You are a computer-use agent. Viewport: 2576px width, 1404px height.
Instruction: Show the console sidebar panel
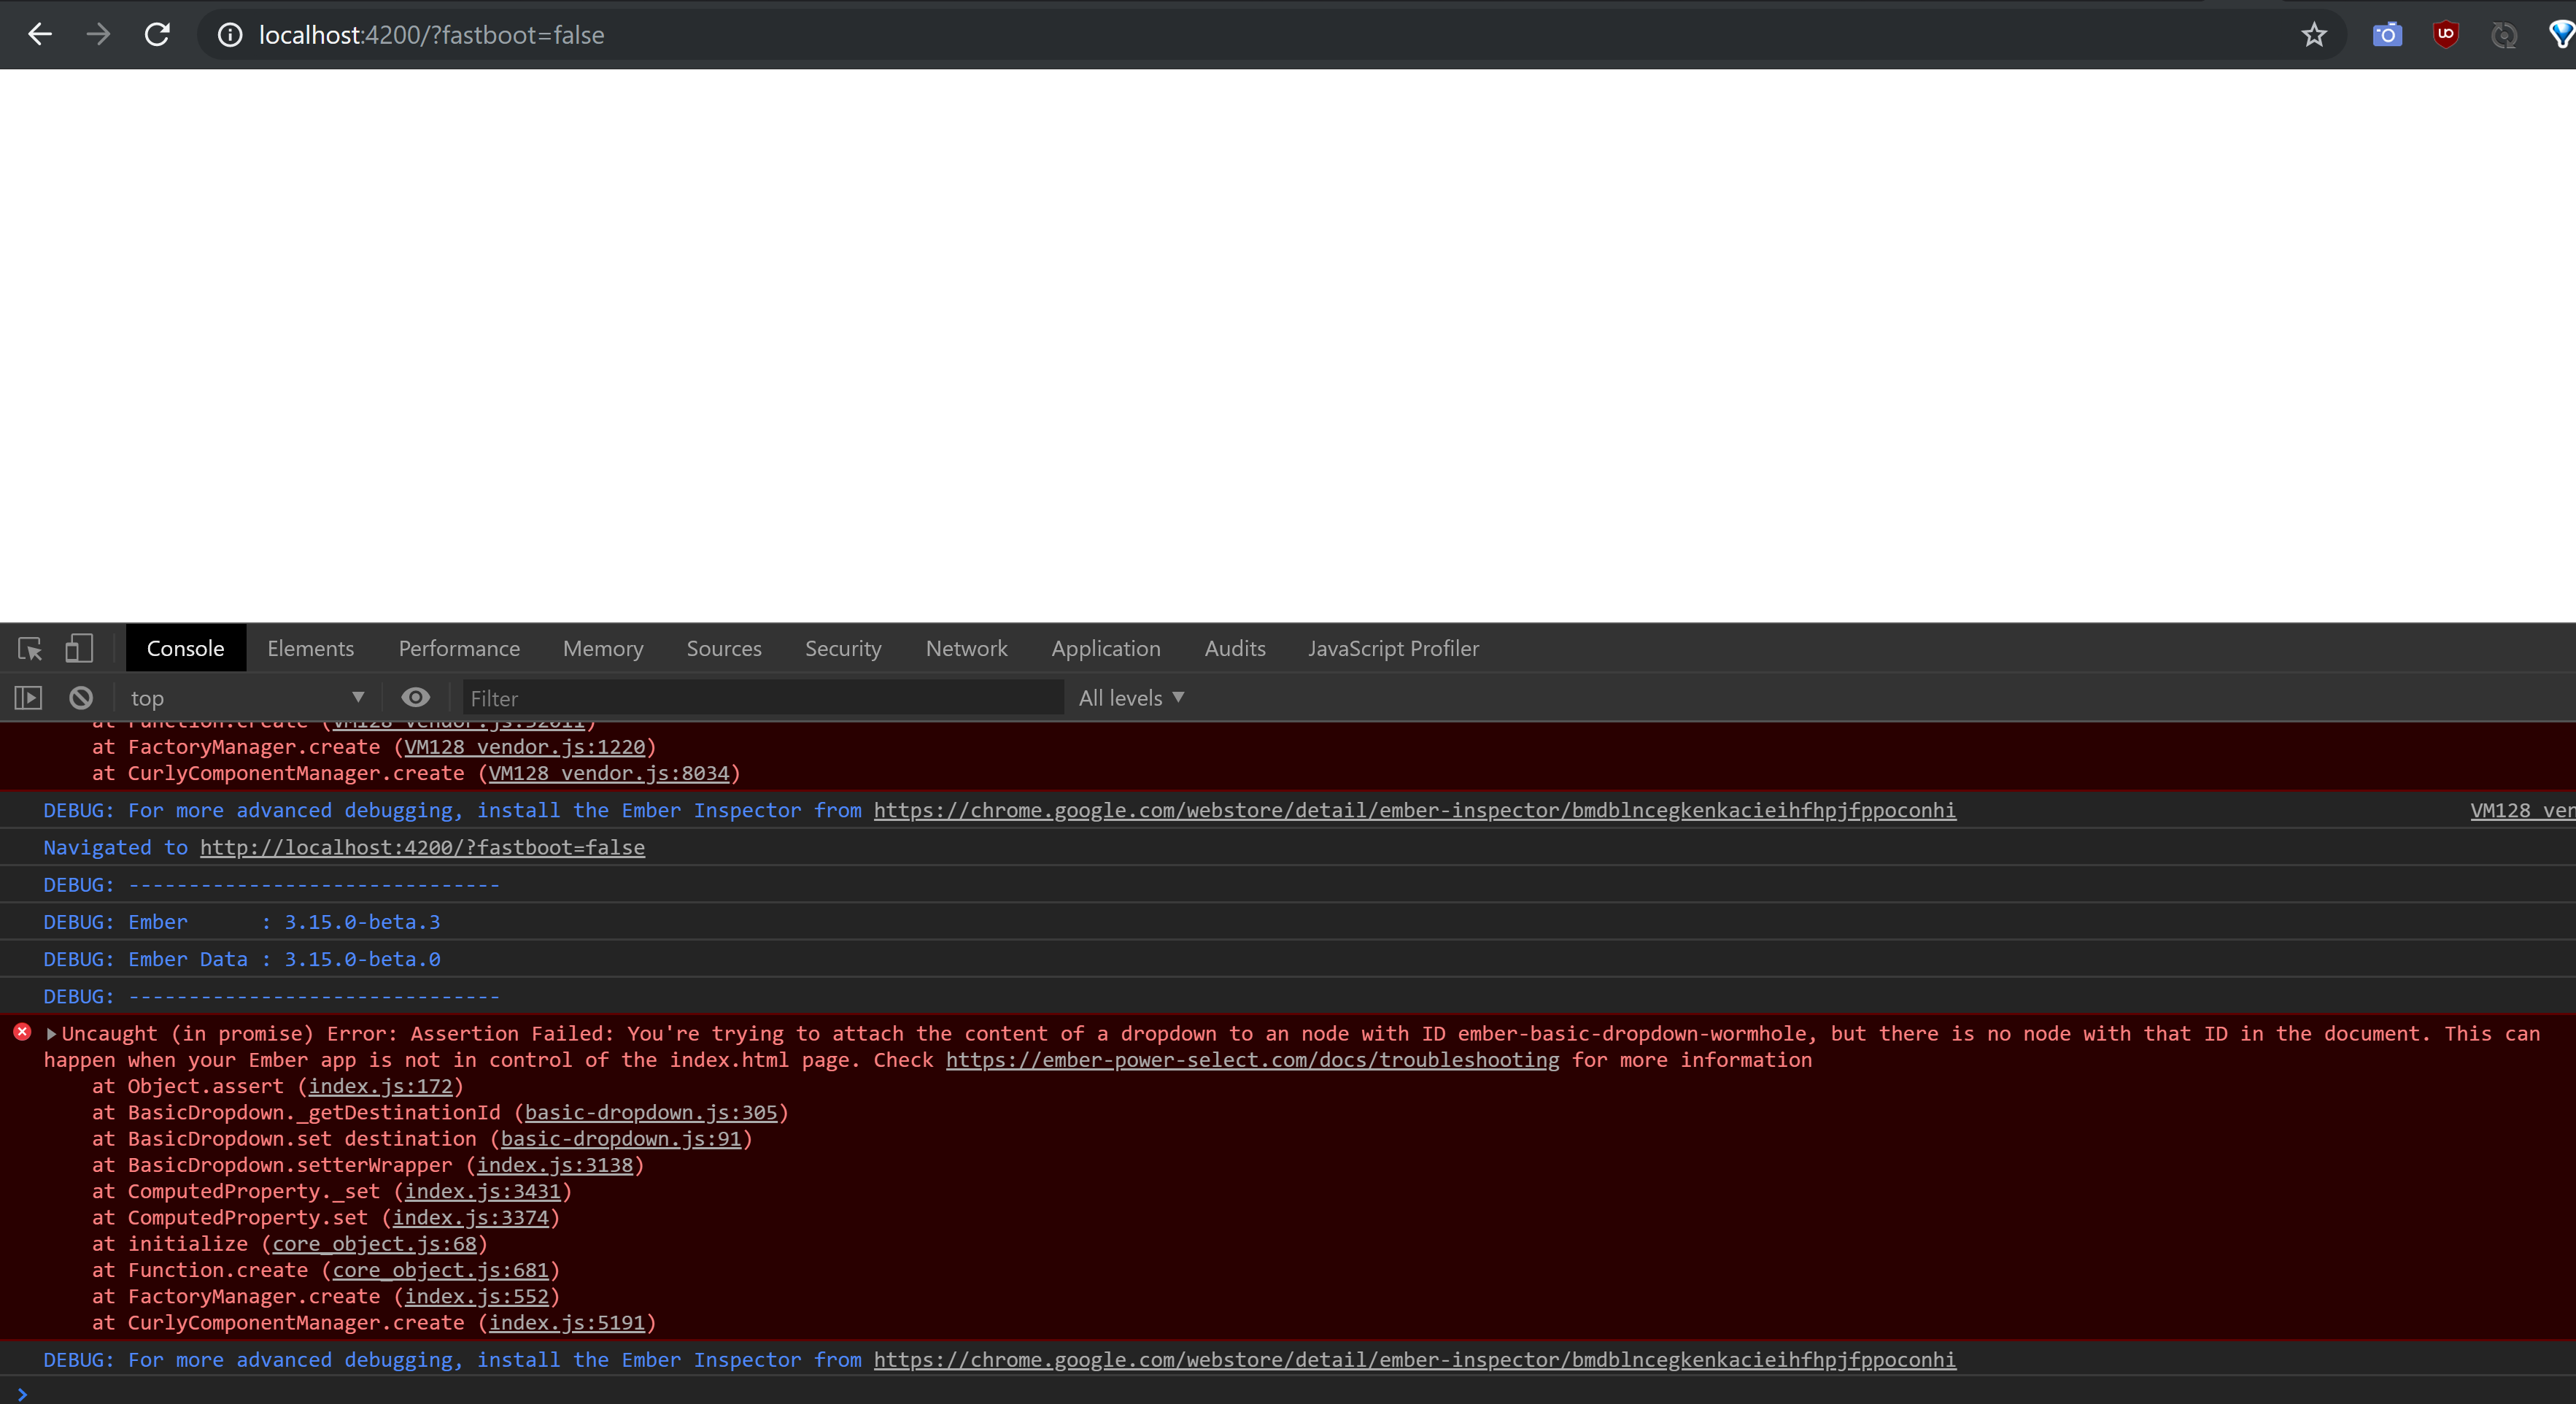27,697
